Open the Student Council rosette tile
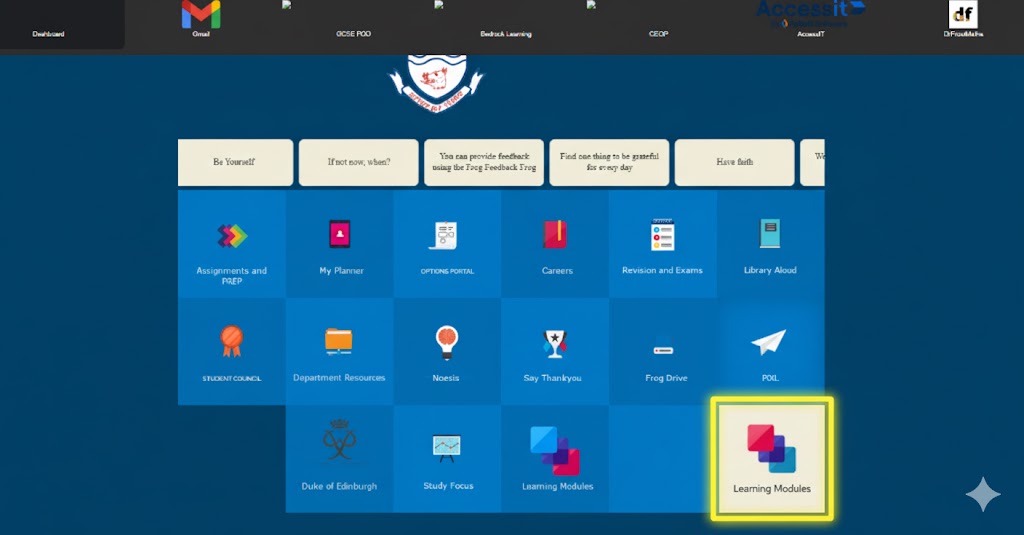Viewport: 1024px width, 535px height. (232, 351)
